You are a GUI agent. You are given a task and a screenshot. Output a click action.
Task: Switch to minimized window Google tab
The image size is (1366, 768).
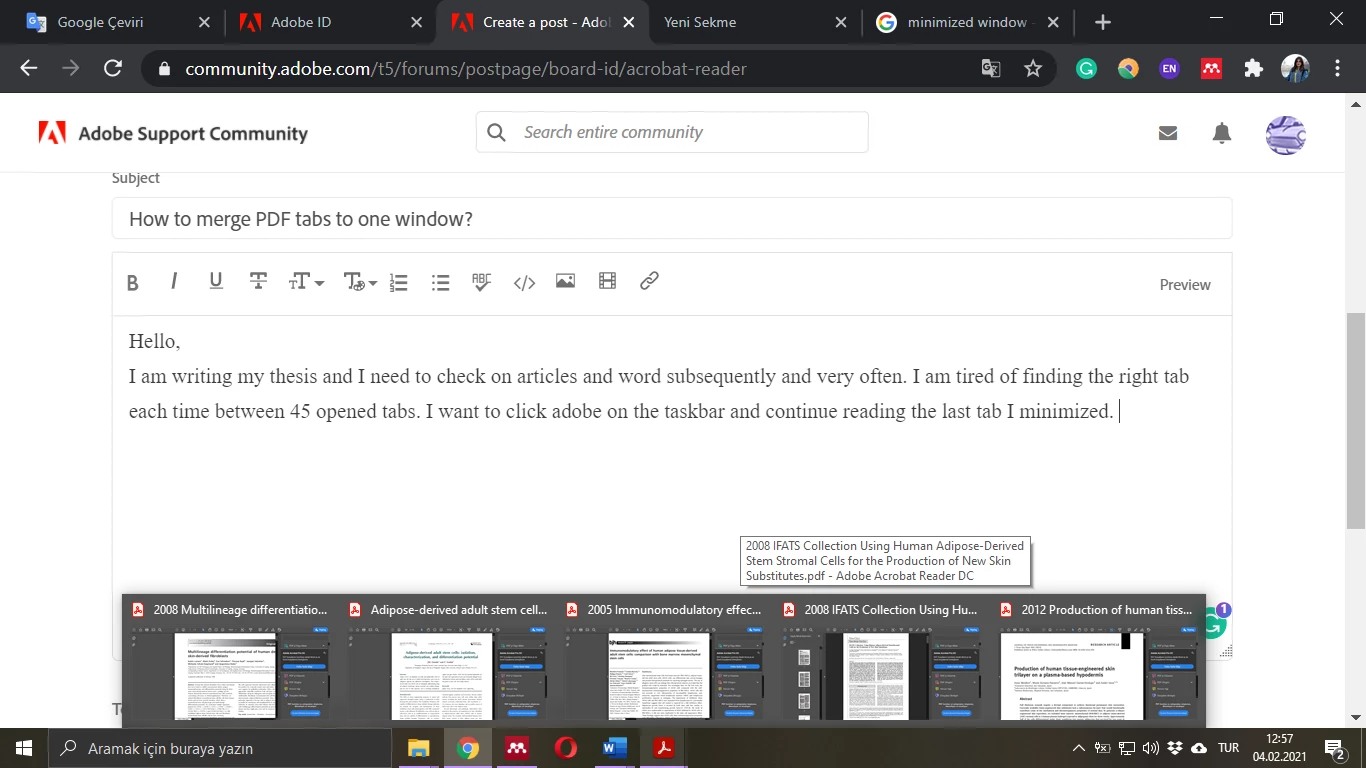pyautogui.click(x=966, y=22)
